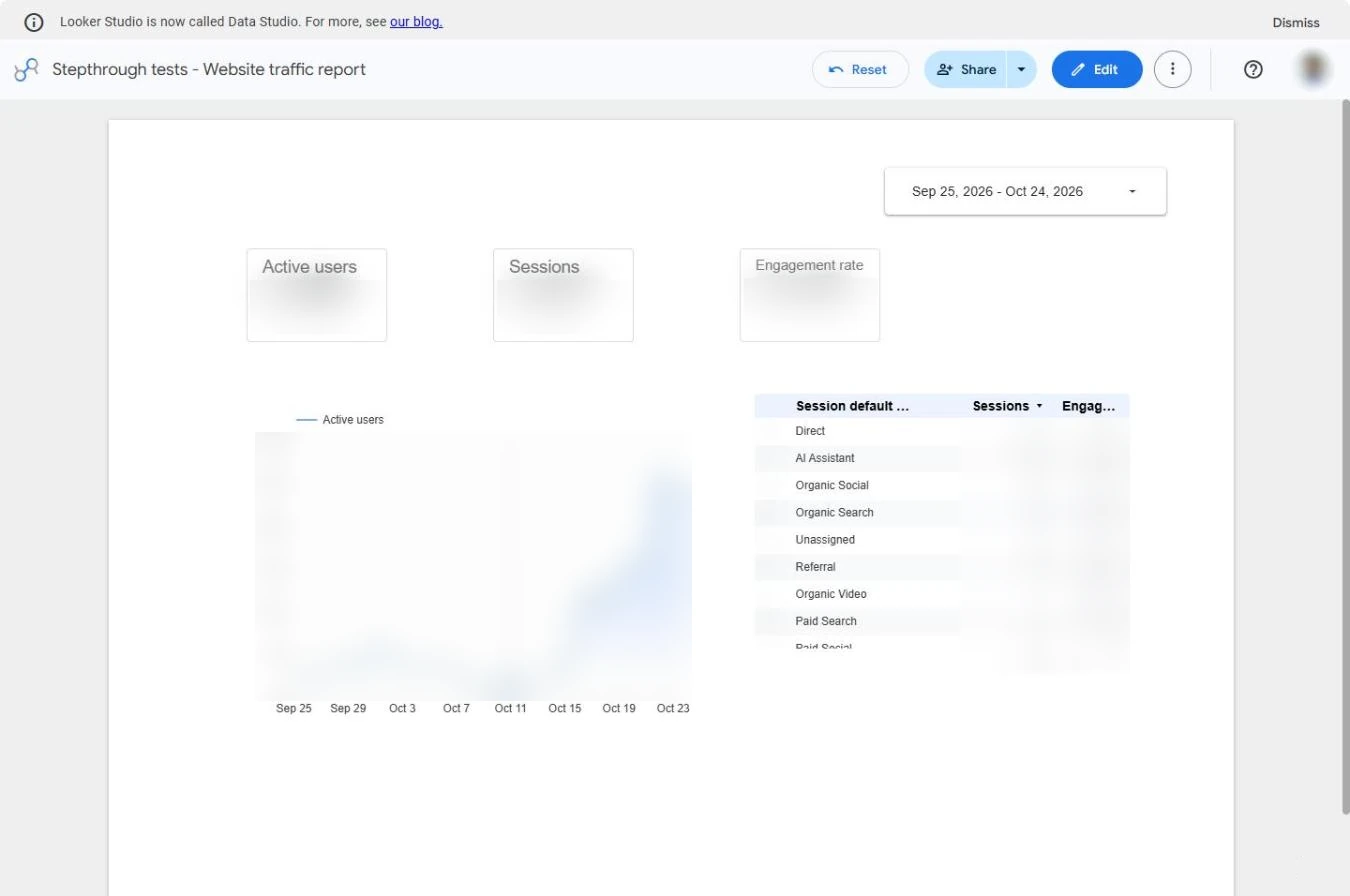The image size is (1350, 896).
Task: Select the Active users scorecard
Action: pos(316,295)
